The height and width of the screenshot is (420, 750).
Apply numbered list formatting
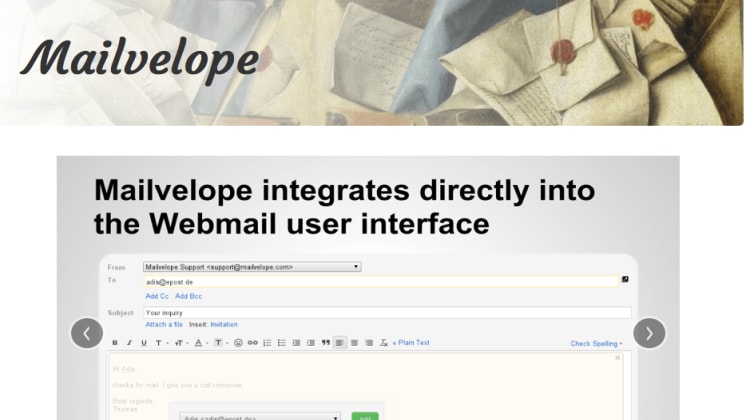click(x=267, y=343)
